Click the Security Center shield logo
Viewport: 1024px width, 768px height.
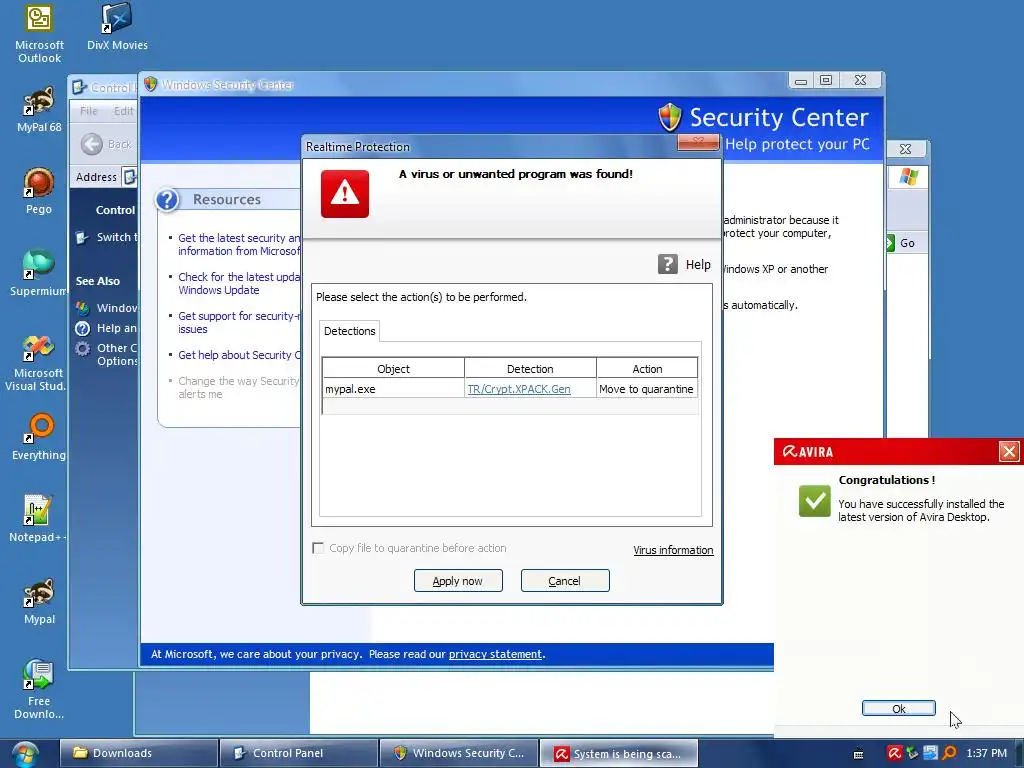670,118
